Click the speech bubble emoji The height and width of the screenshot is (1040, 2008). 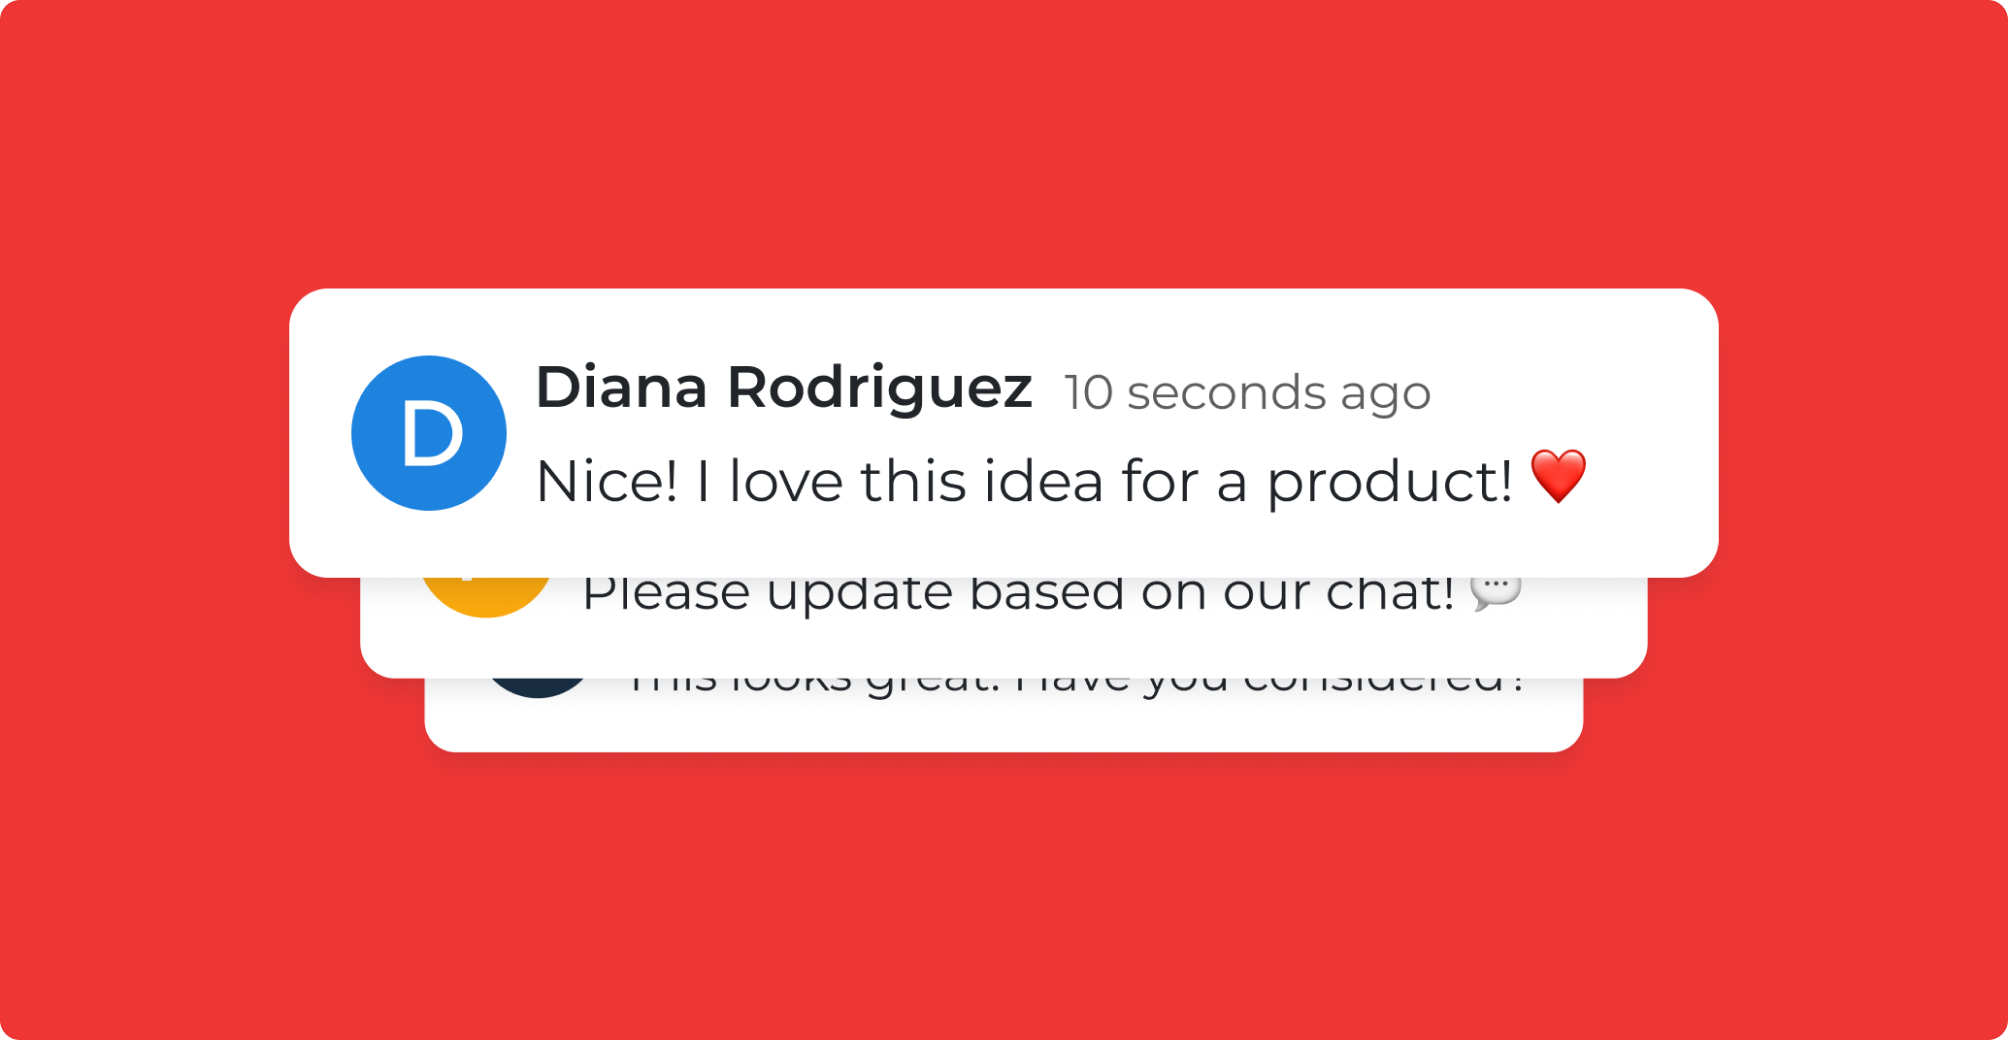pyautogui.click(x=1495, y=591)
